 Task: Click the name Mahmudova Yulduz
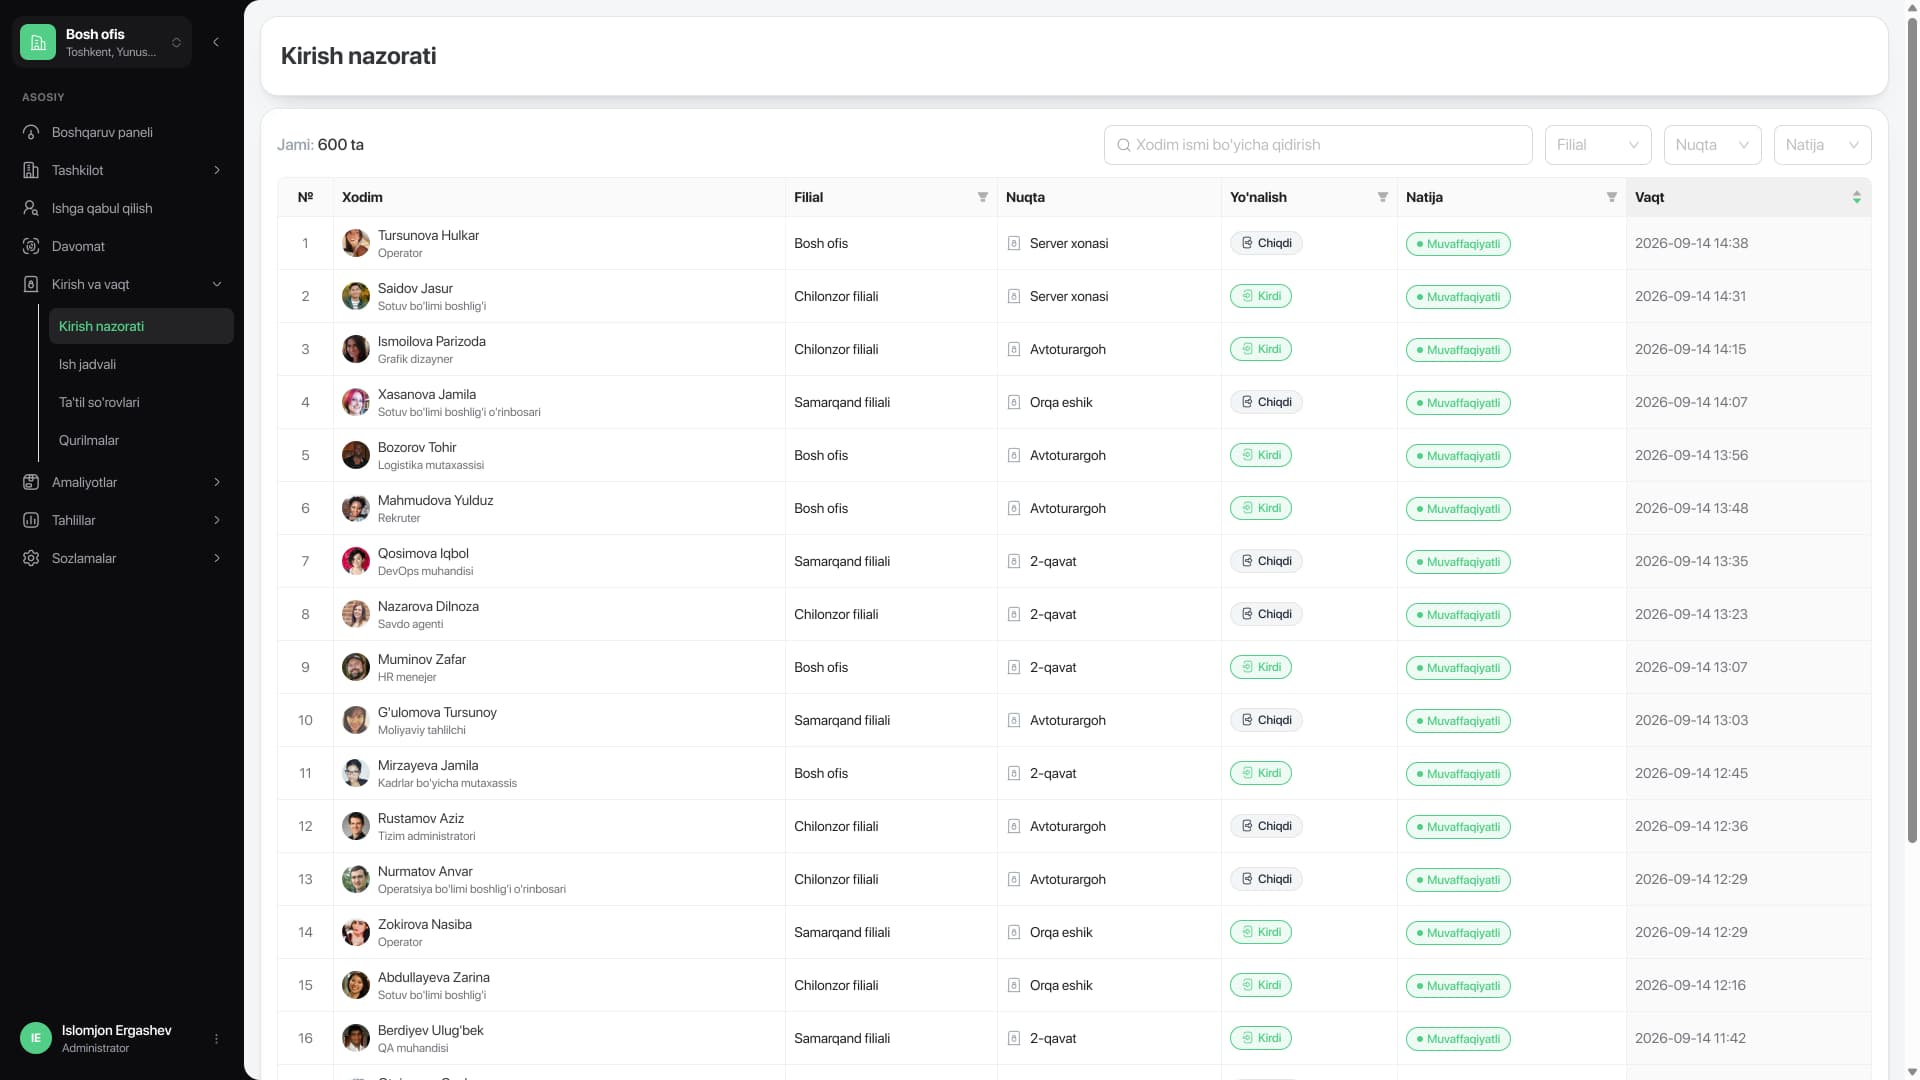point(435,500)
